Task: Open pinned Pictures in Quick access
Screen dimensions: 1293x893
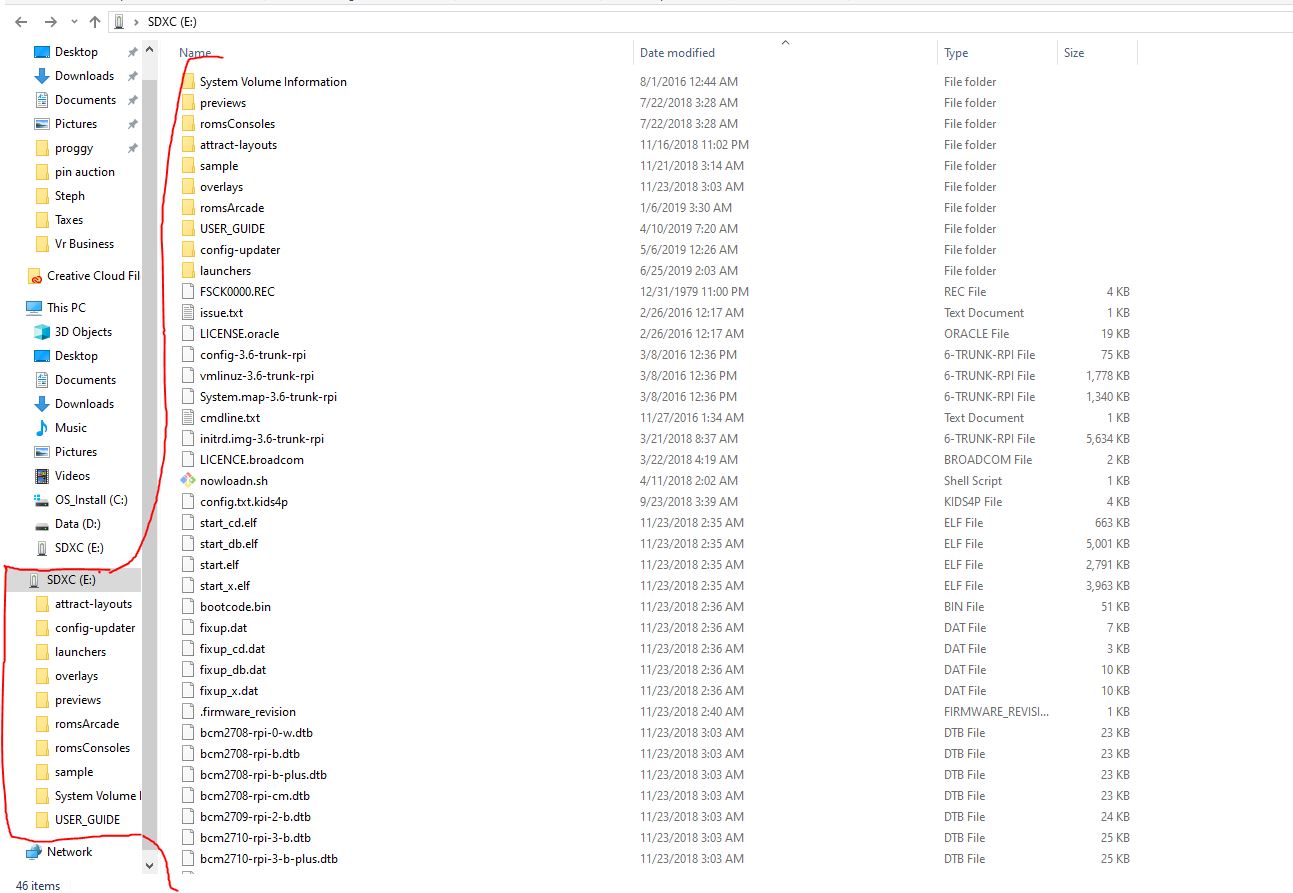Action: (x=76, y=124)
